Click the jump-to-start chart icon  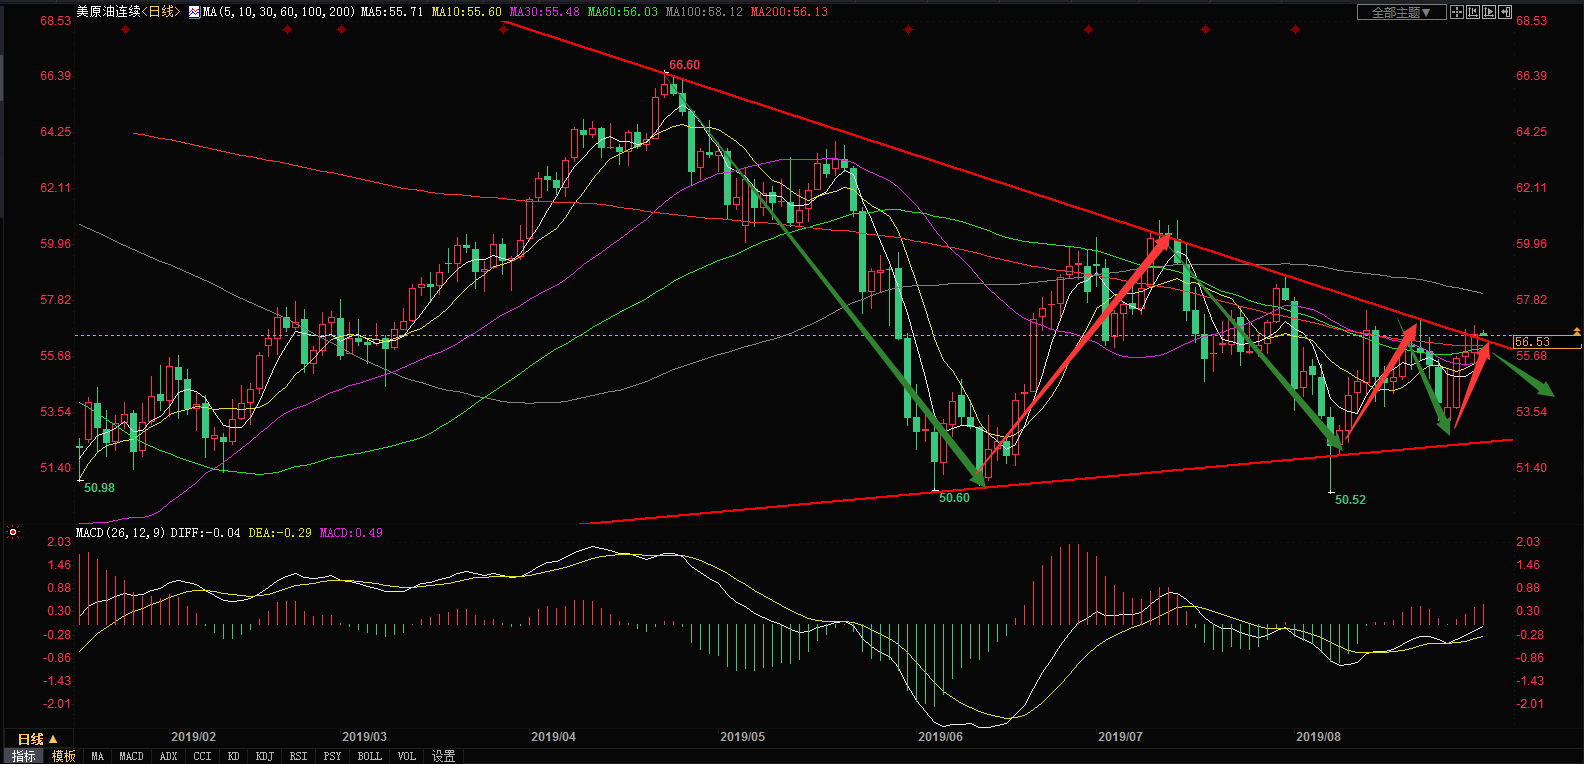tap(1473, 12)
